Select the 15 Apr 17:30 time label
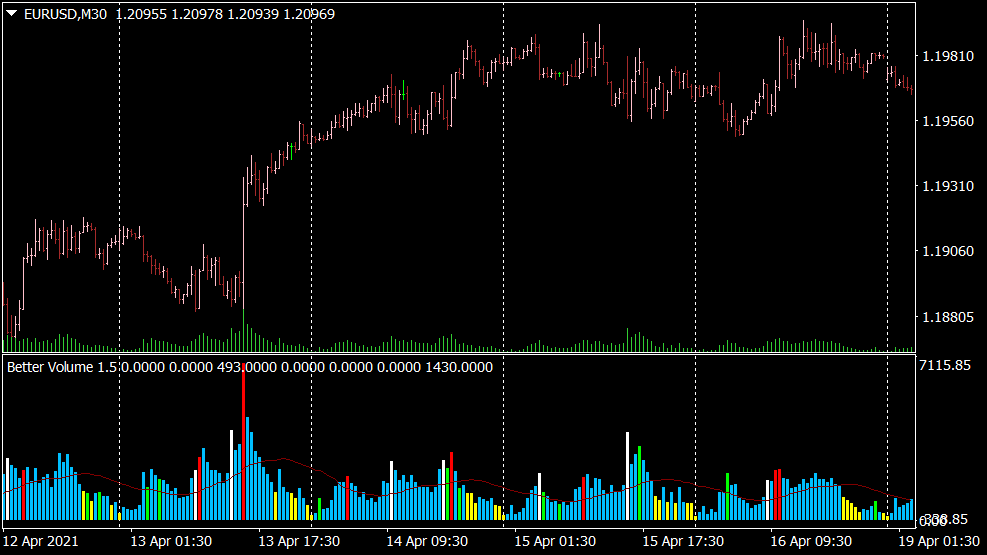987x555 pixels. coord(683,541)
